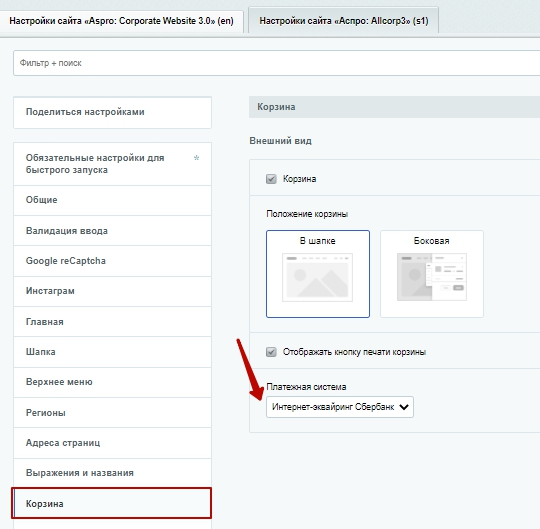Screen dimensions: 540x529
Task: Toggle the Корзина checkbox
Action: [271, 179]
